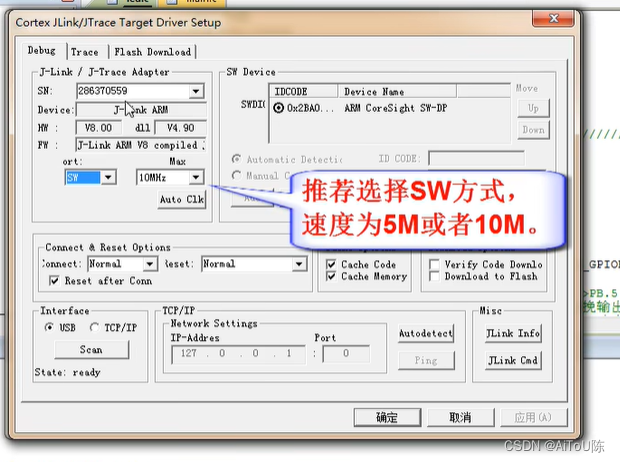The width and height of the screenshot is (620, 462).
Task: Click the Autodetect button
Action: [x=426, y=333]
